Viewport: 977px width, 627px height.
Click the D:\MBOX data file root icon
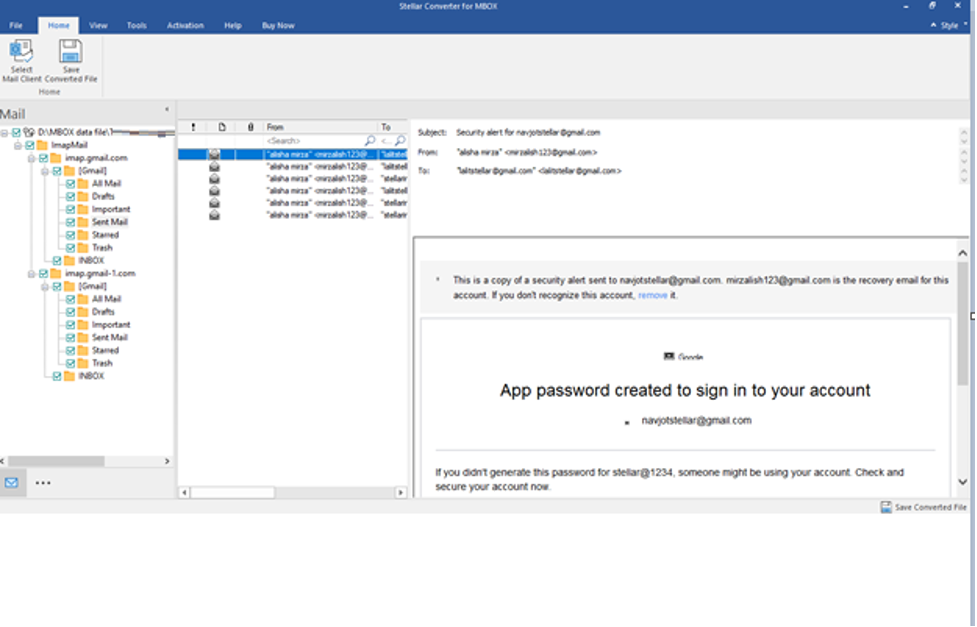29,132
